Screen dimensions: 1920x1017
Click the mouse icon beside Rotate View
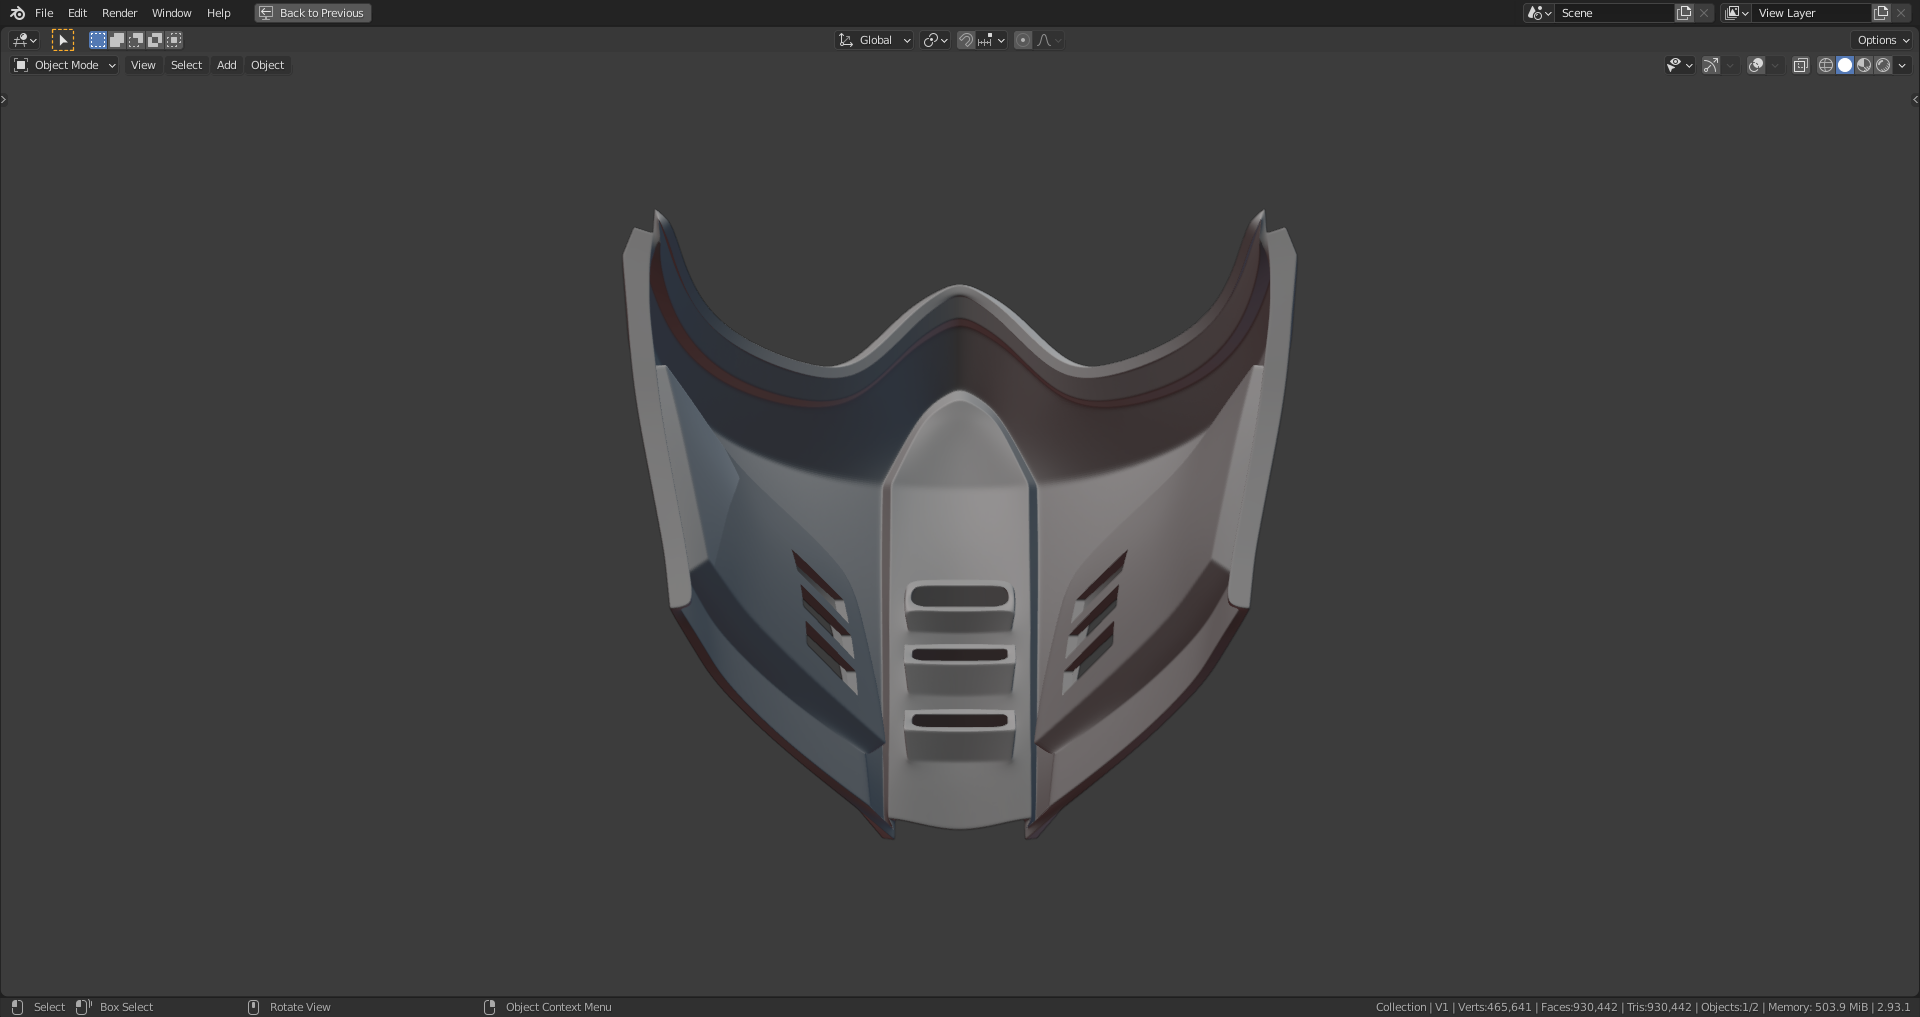tap(253, 1007)
